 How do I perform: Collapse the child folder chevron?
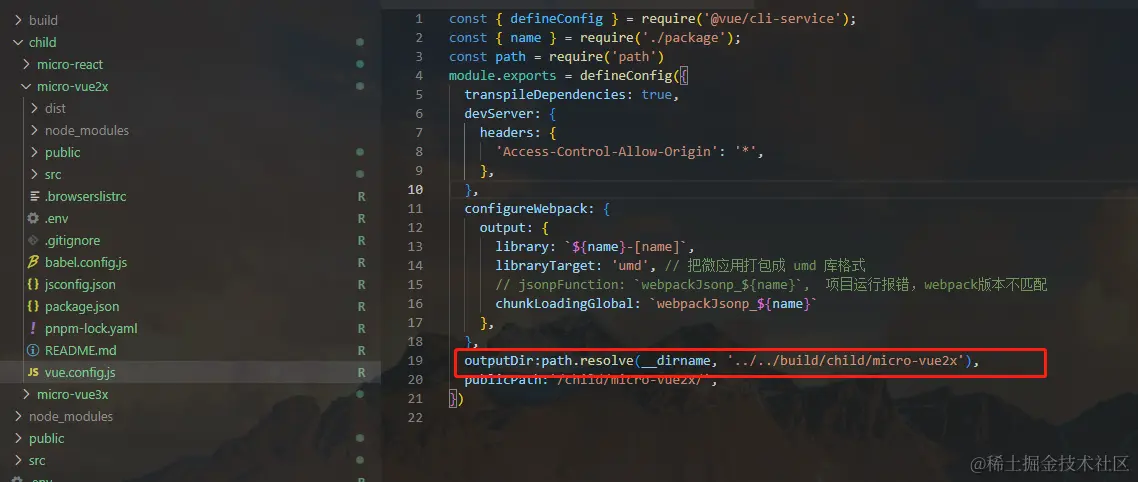[18, 42]
